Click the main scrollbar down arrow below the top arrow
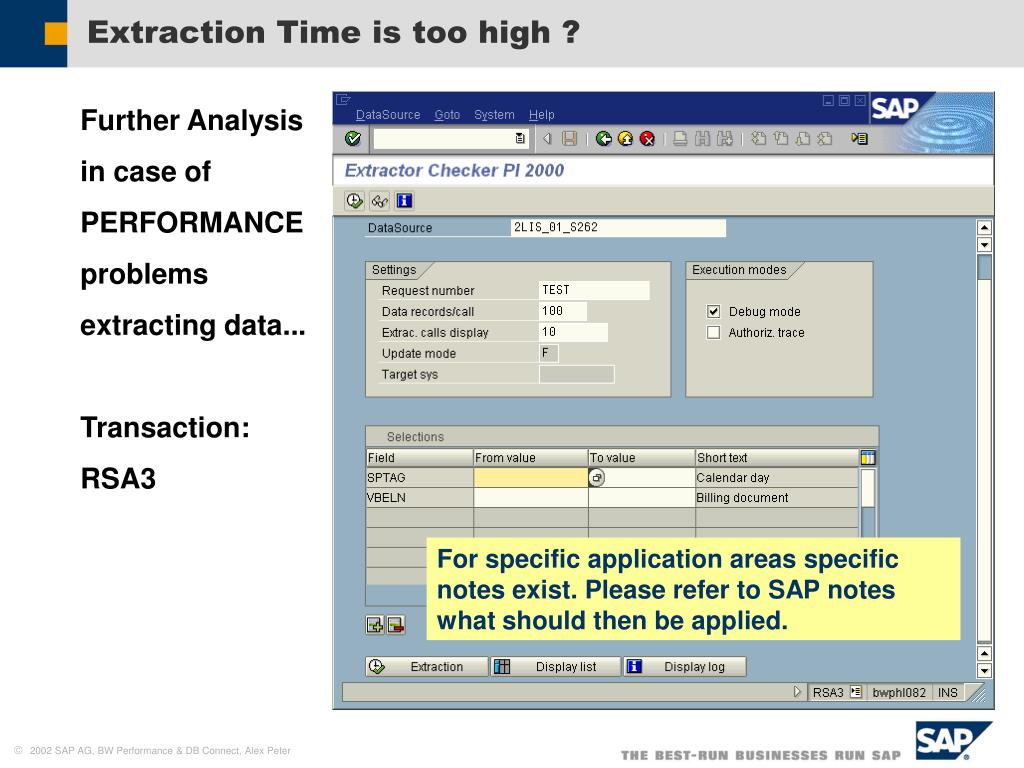This screenshot has width=1024, height=768. 984,245
